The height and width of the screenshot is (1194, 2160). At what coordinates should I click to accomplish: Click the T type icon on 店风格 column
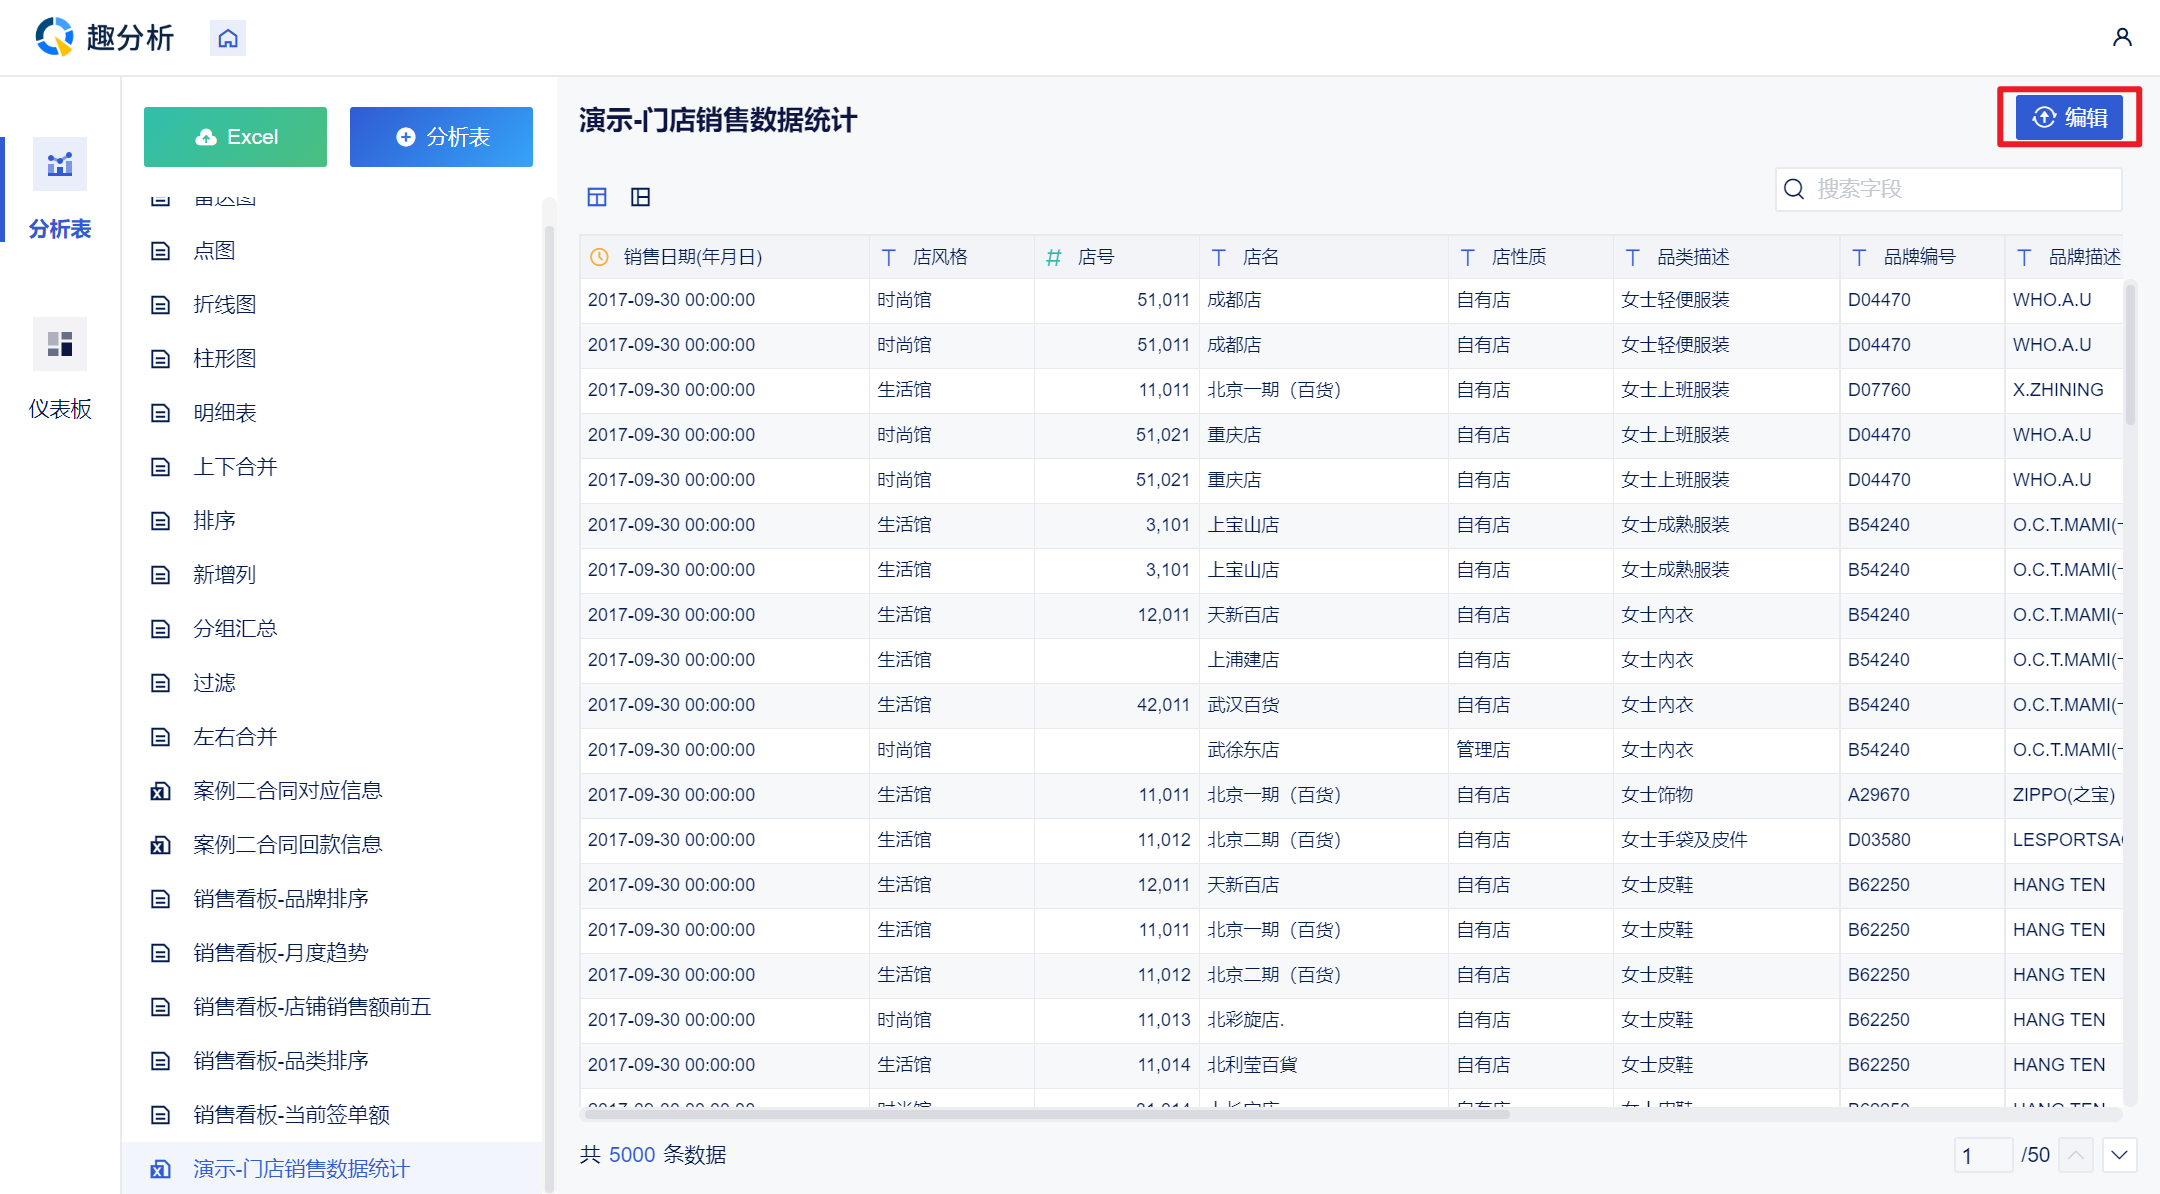pos(888,257)
